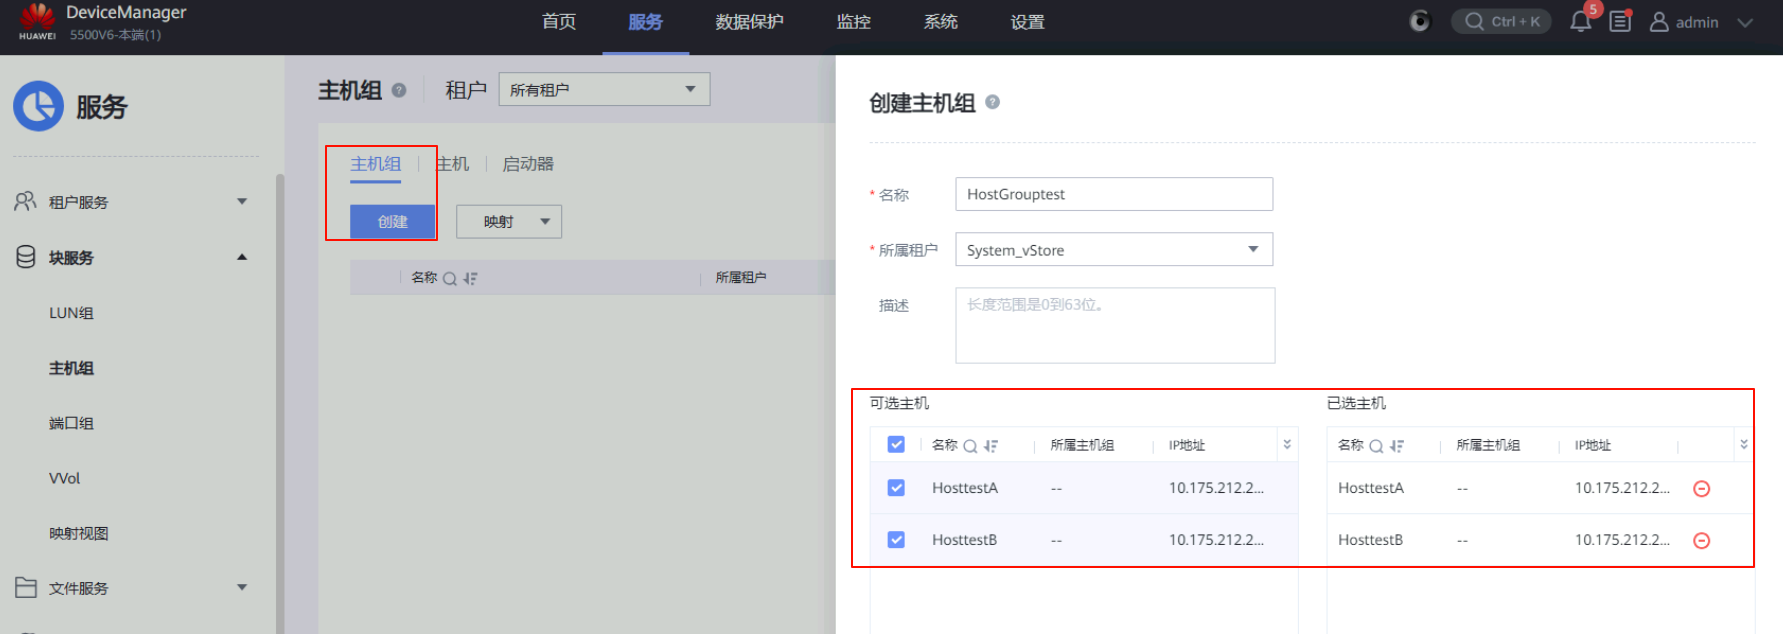Click the admin user profile icon
The image size is (1783, 634).
[1659, 22]
